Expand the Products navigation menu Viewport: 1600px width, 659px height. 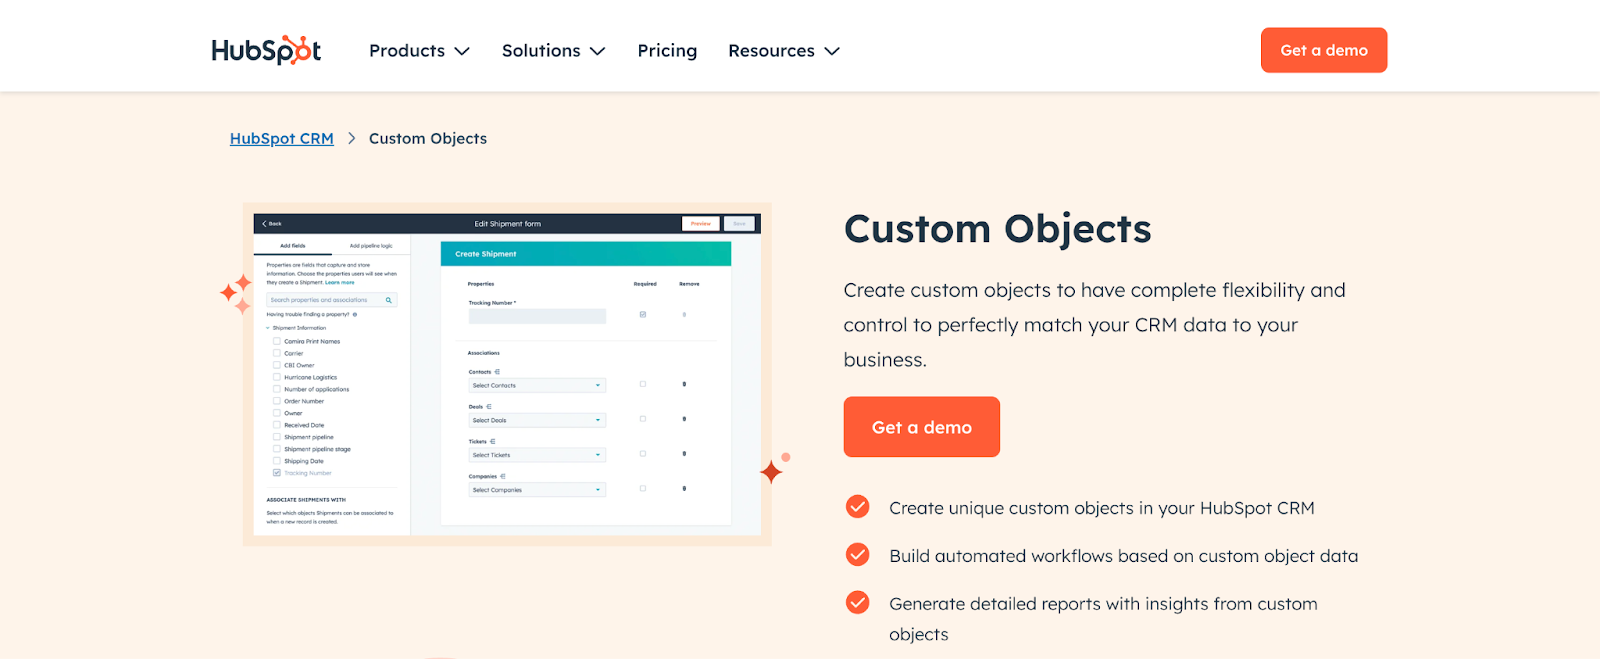click(x=419, y=51)
